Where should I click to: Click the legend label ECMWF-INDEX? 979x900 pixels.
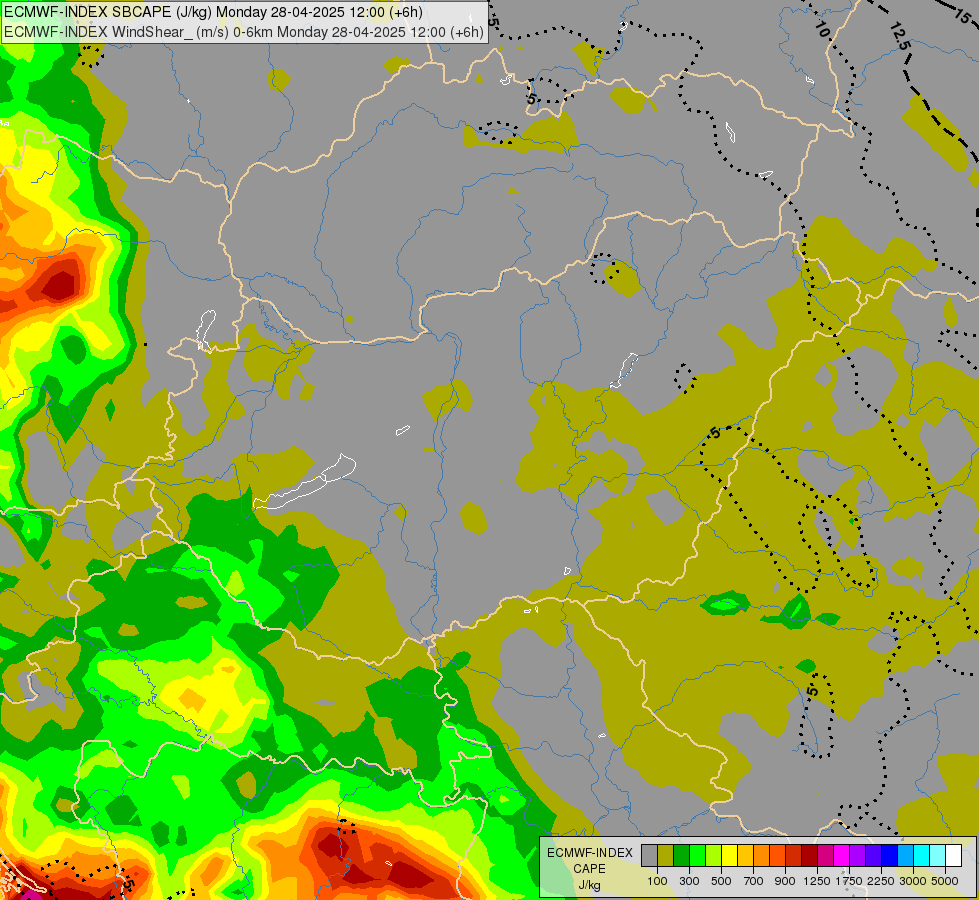click(x=589, y=853)
